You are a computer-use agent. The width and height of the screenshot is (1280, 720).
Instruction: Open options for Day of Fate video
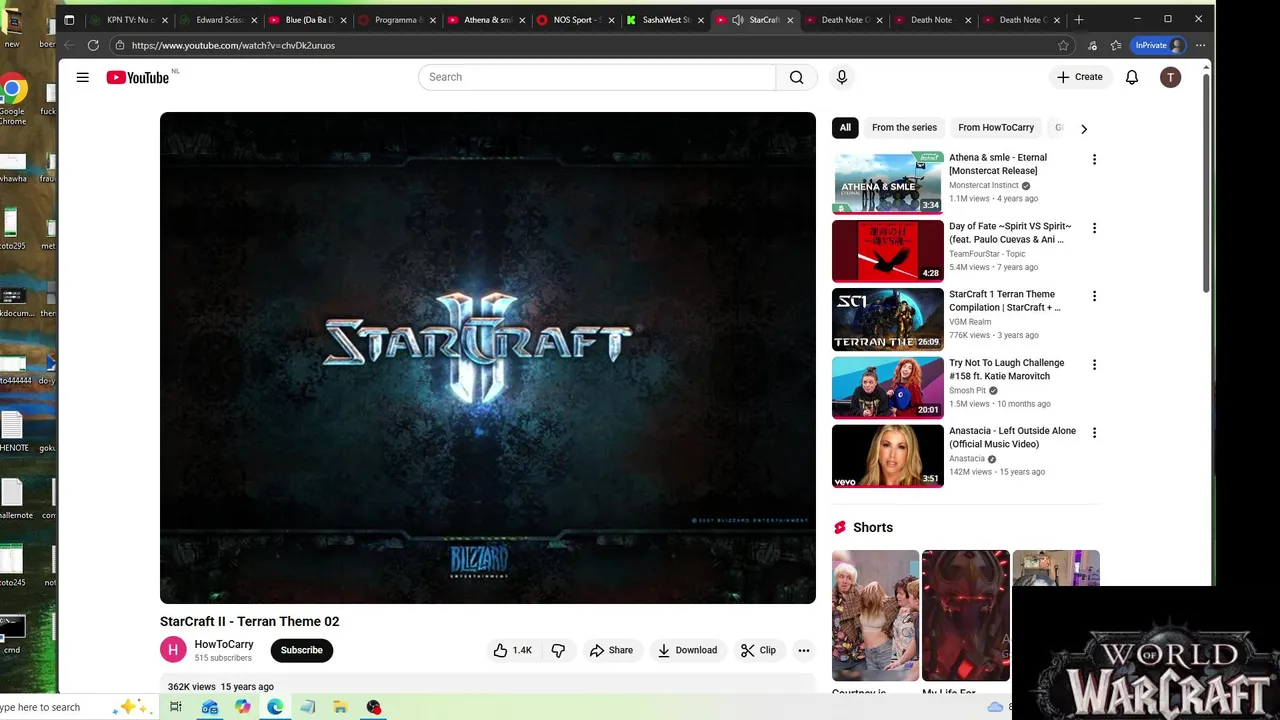pos(1094,228)
